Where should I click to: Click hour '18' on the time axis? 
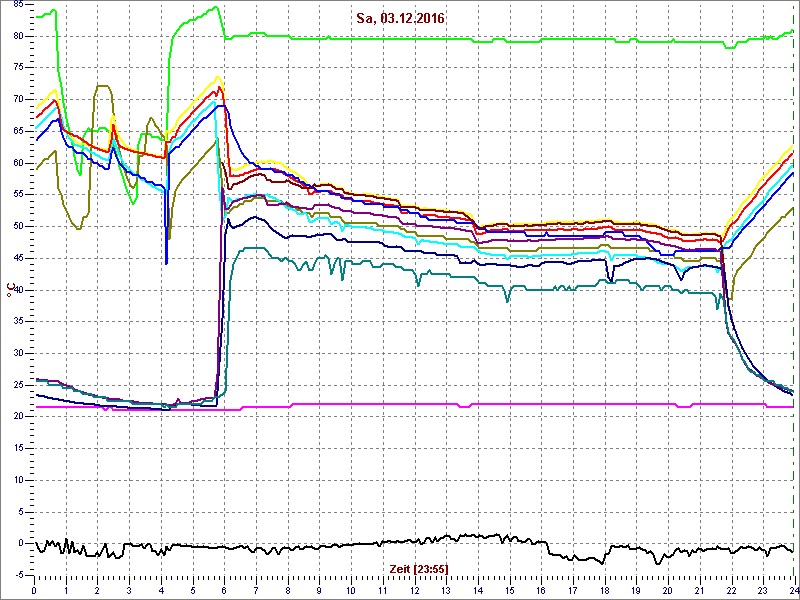604,589
